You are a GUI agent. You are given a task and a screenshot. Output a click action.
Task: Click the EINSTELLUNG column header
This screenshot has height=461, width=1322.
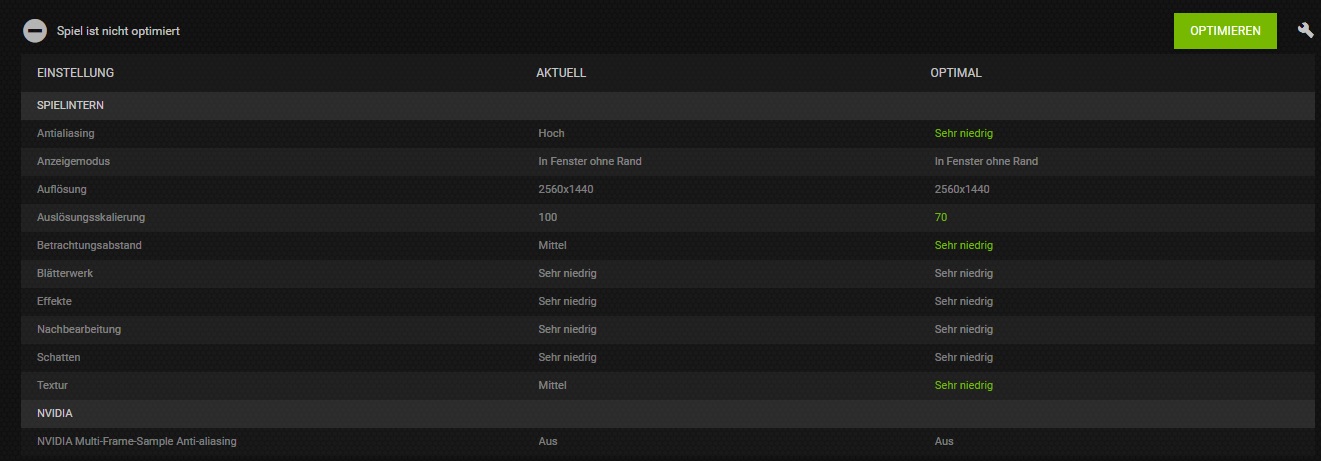coord(75,73)
